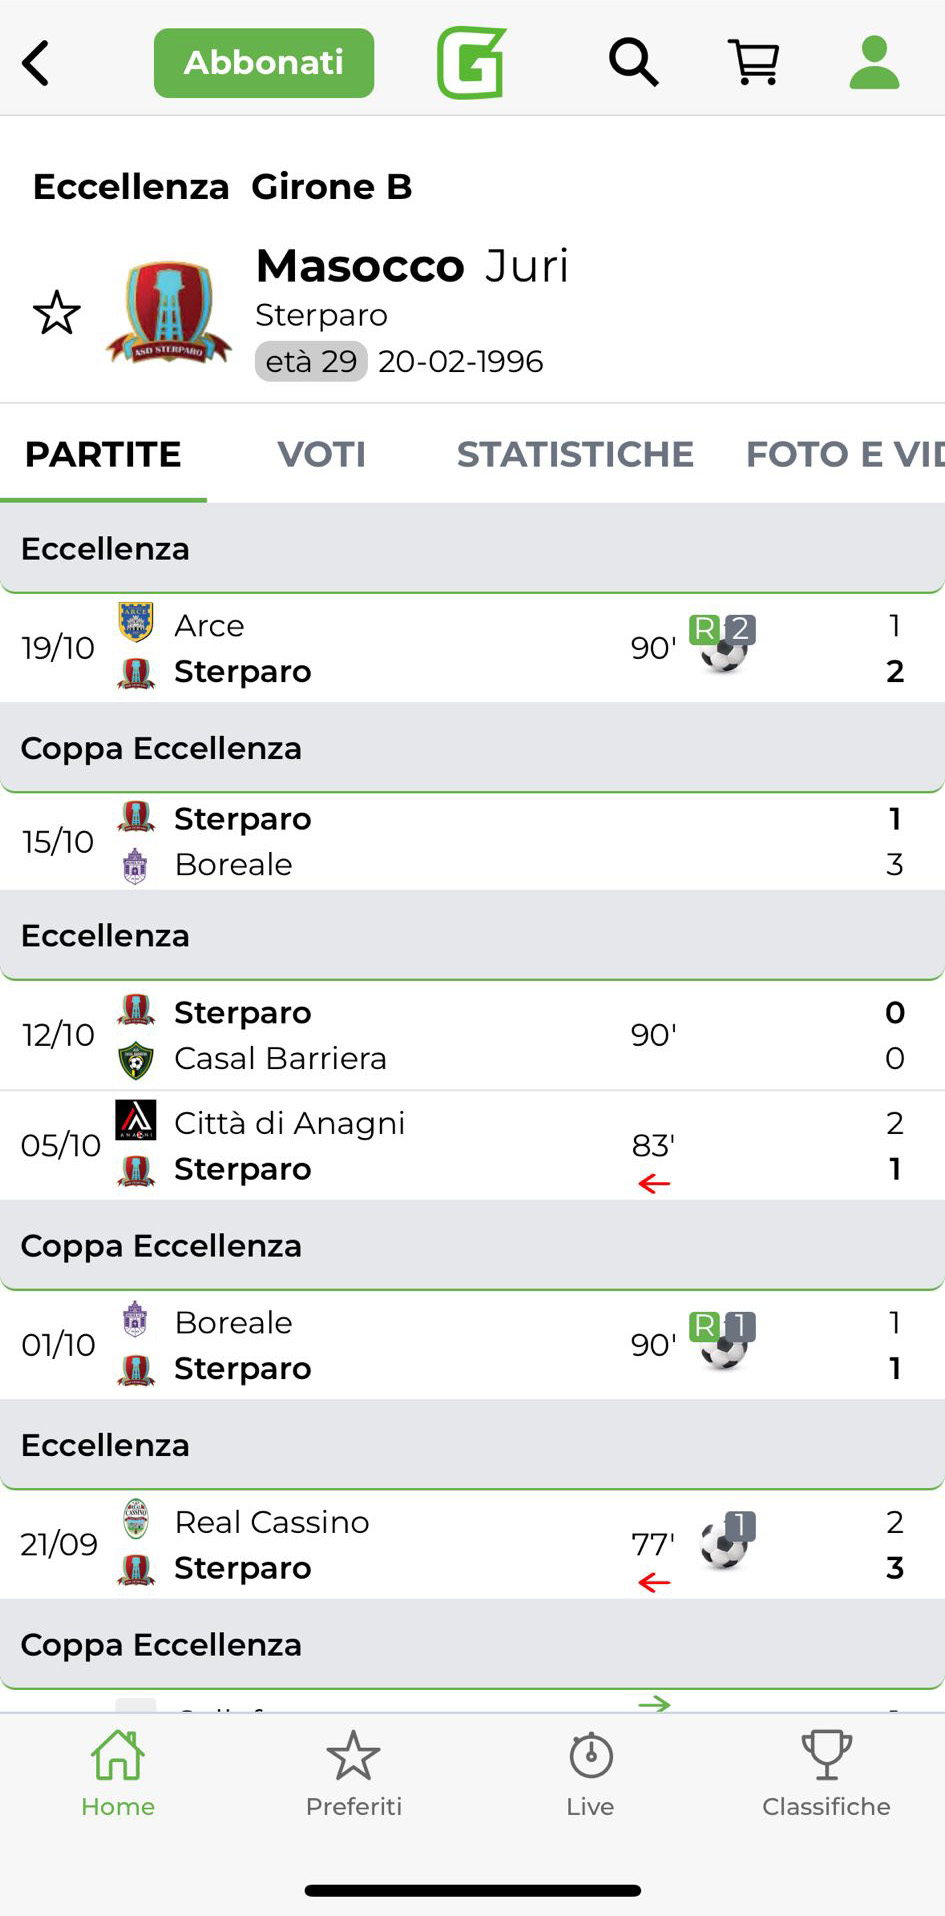This screenshot has width=945, height=1916.
Task: Open the Città di Anagni match row
Action: pos(400,1146)
